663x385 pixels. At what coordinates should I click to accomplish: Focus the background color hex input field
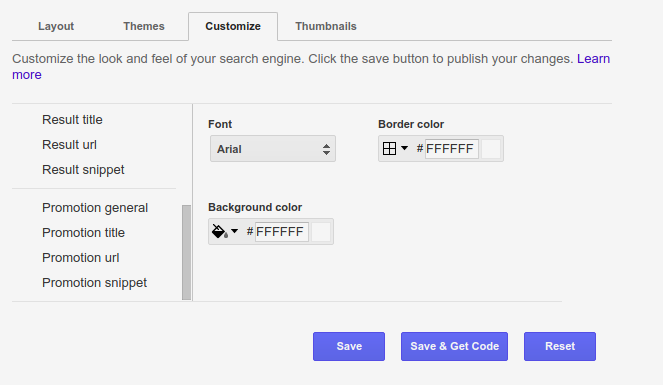282,232
